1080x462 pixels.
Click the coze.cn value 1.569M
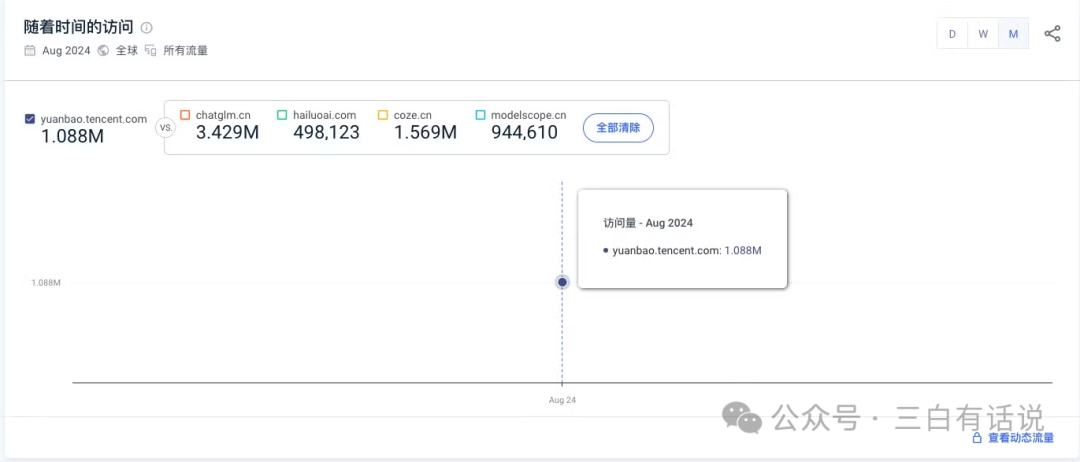[426, 132]
